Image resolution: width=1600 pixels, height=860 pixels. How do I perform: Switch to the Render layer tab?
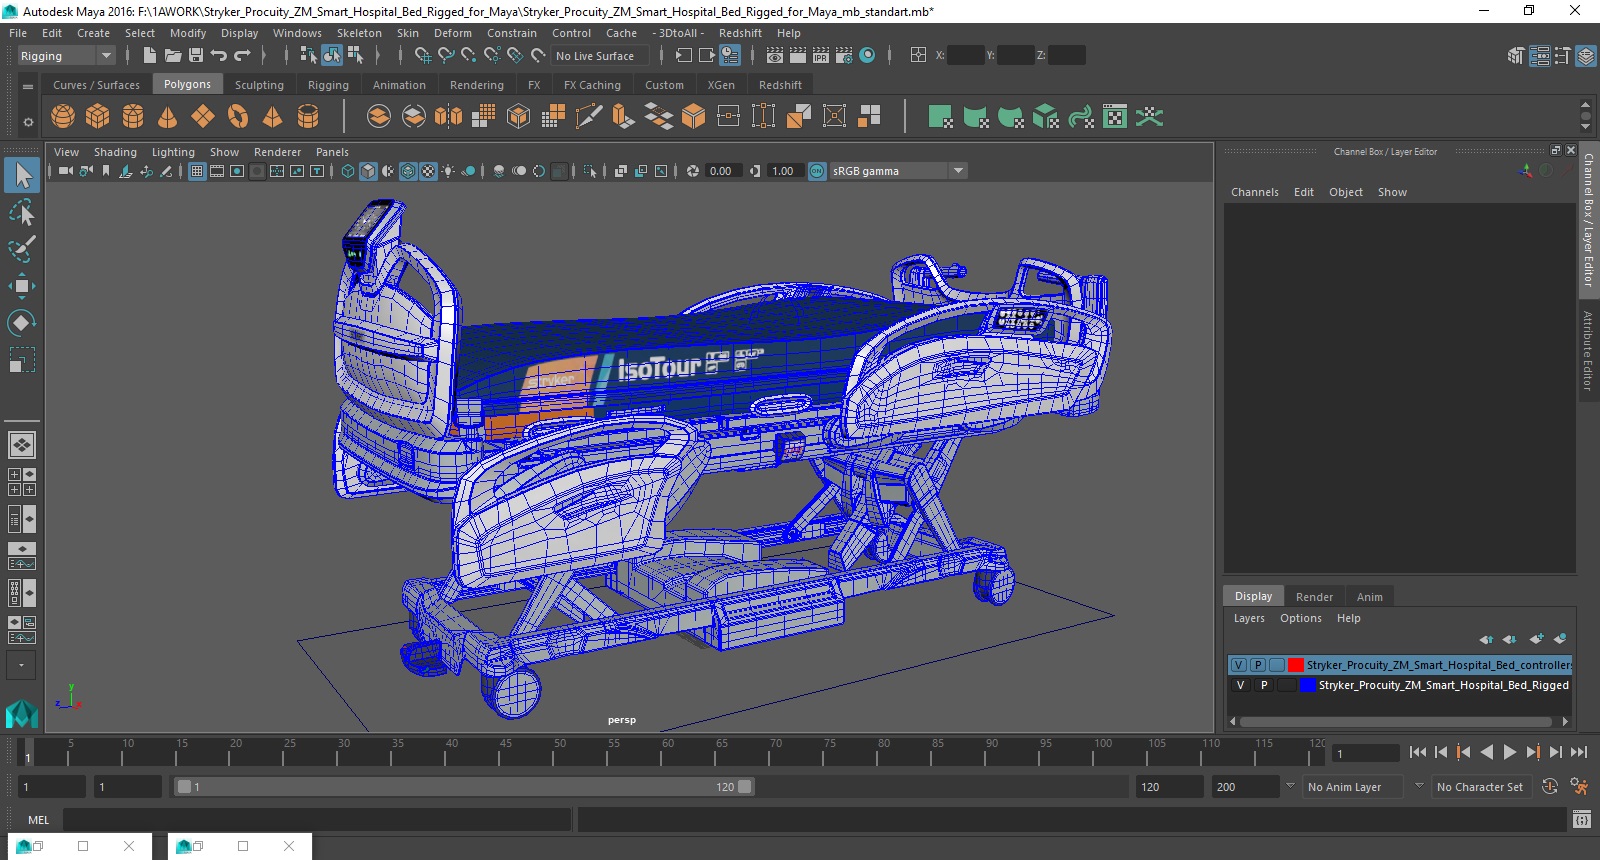[x=1314, y=597]
